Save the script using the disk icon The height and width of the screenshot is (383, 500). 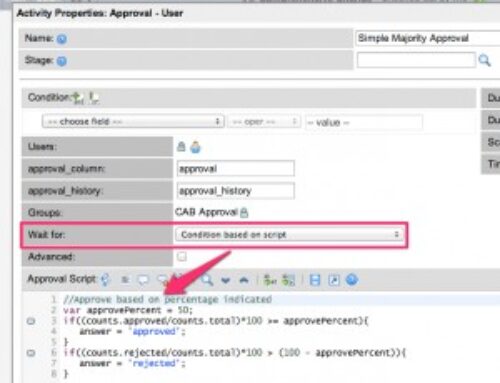(x=315, y=280)
